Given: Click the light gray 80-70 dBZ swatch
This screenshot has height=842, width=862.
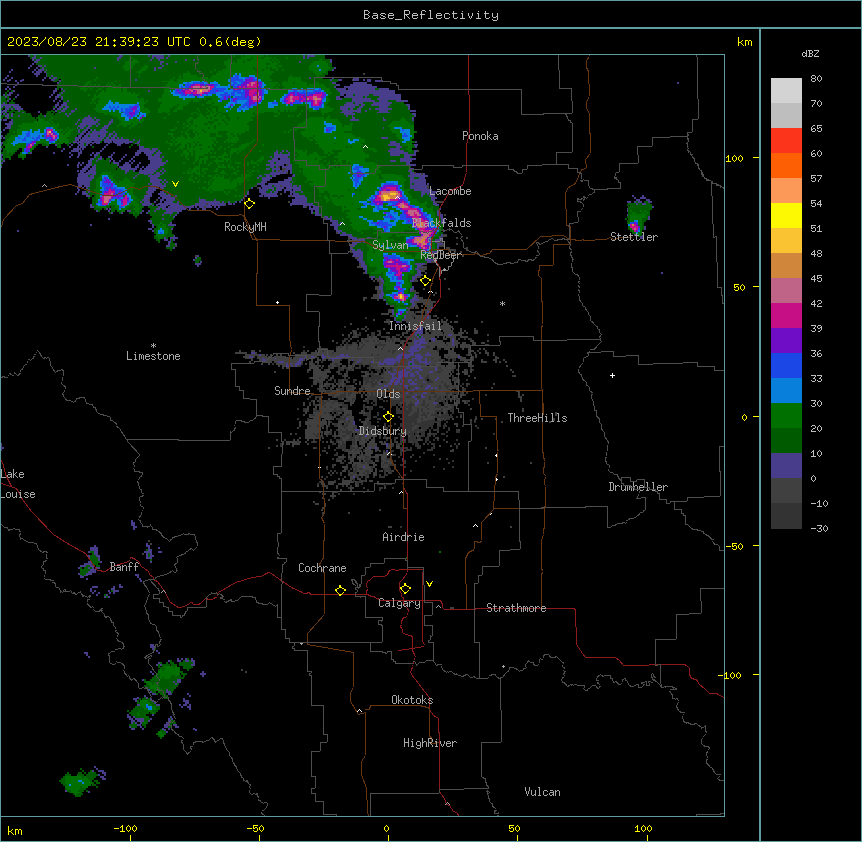Looking at the screenshot, I should click(x=786, y=91).
